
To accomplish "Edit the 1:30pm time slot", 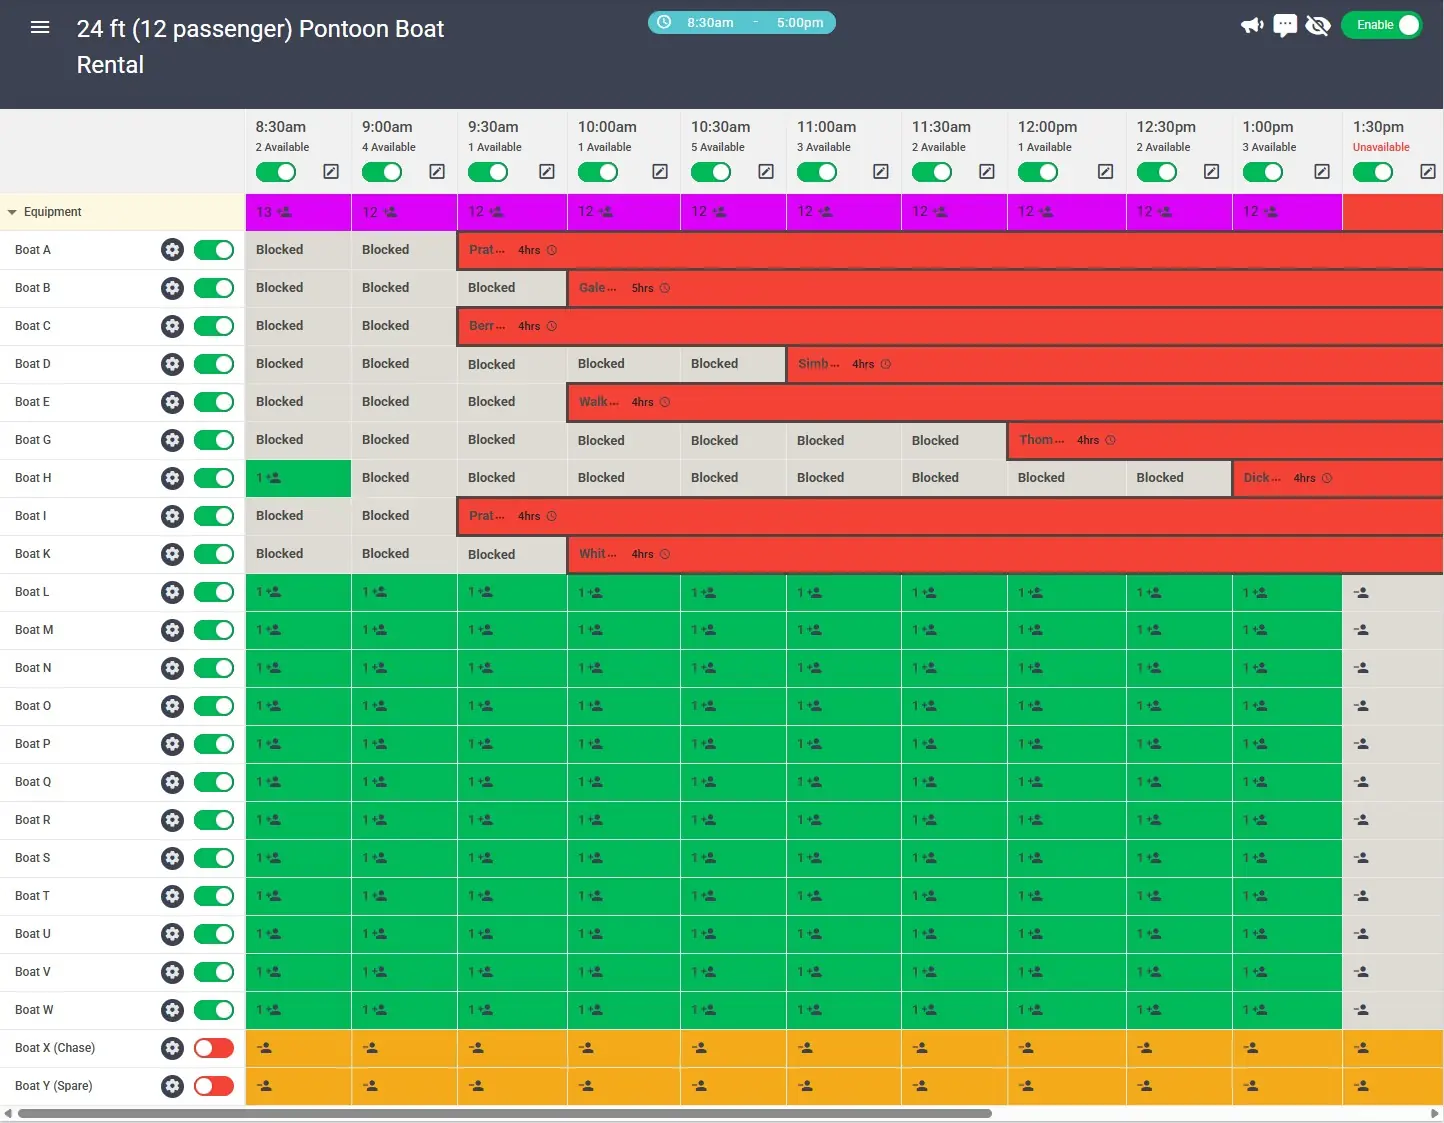I will tap(1428, 172).
